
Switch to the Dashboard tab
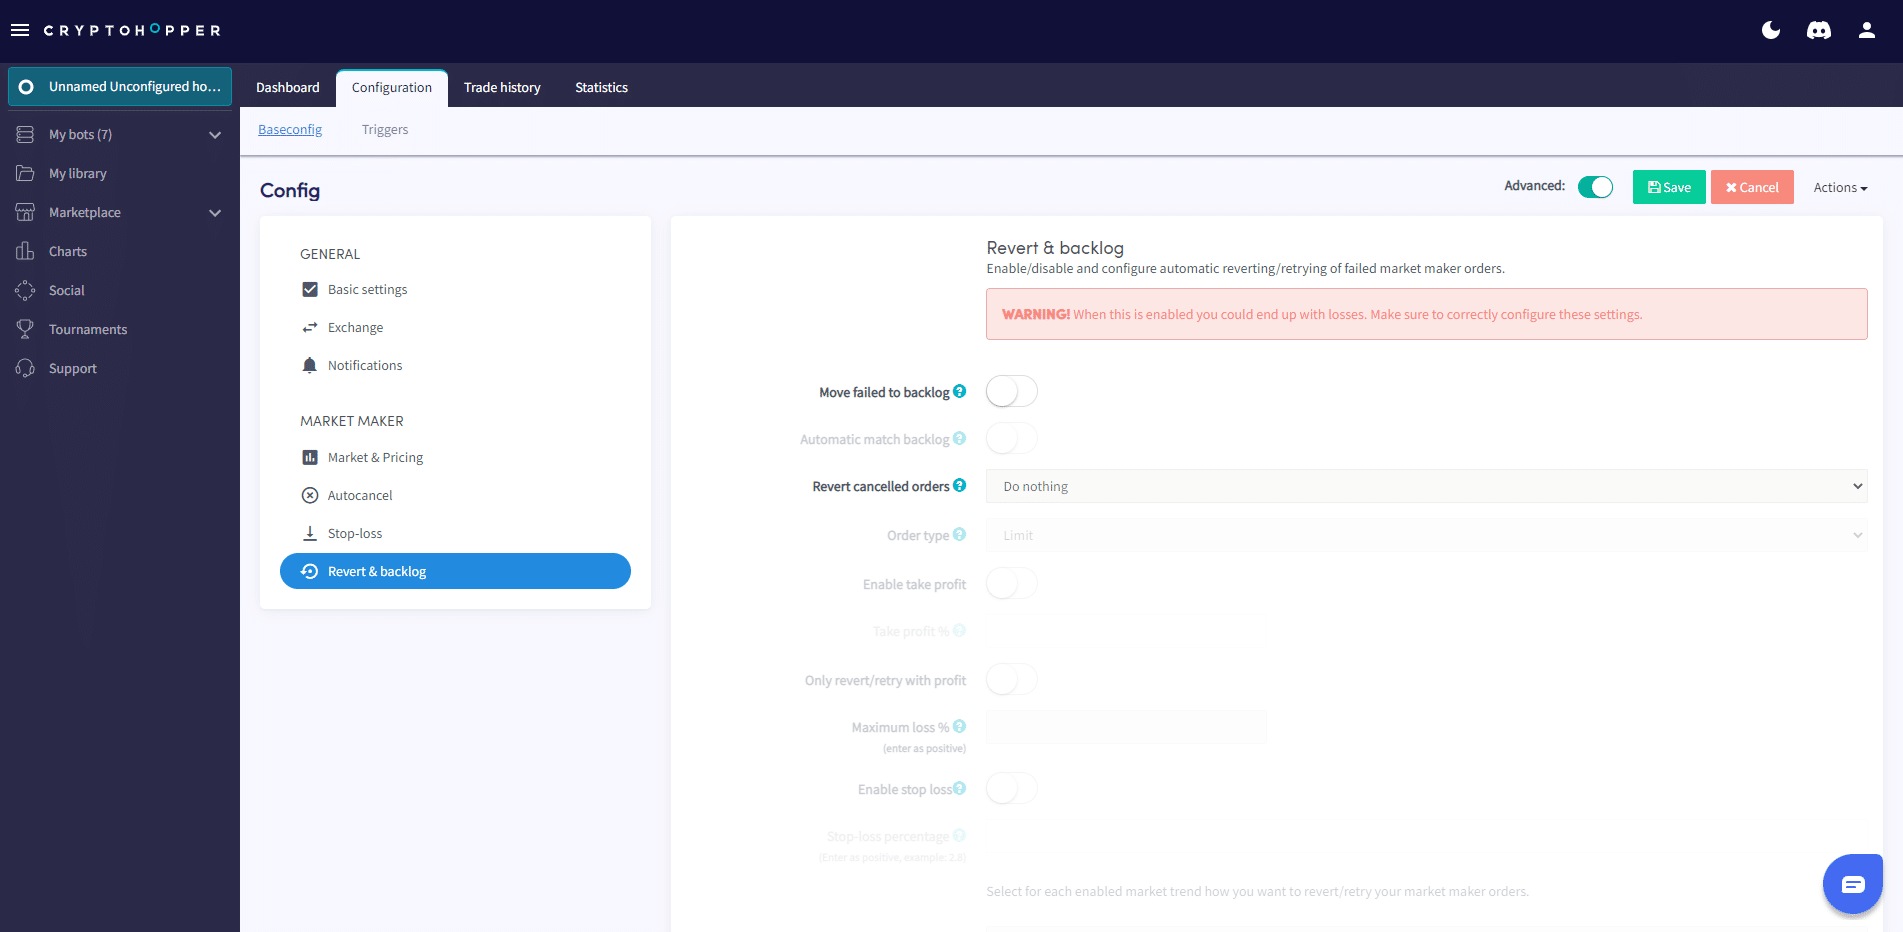click(x=288, y=88)
